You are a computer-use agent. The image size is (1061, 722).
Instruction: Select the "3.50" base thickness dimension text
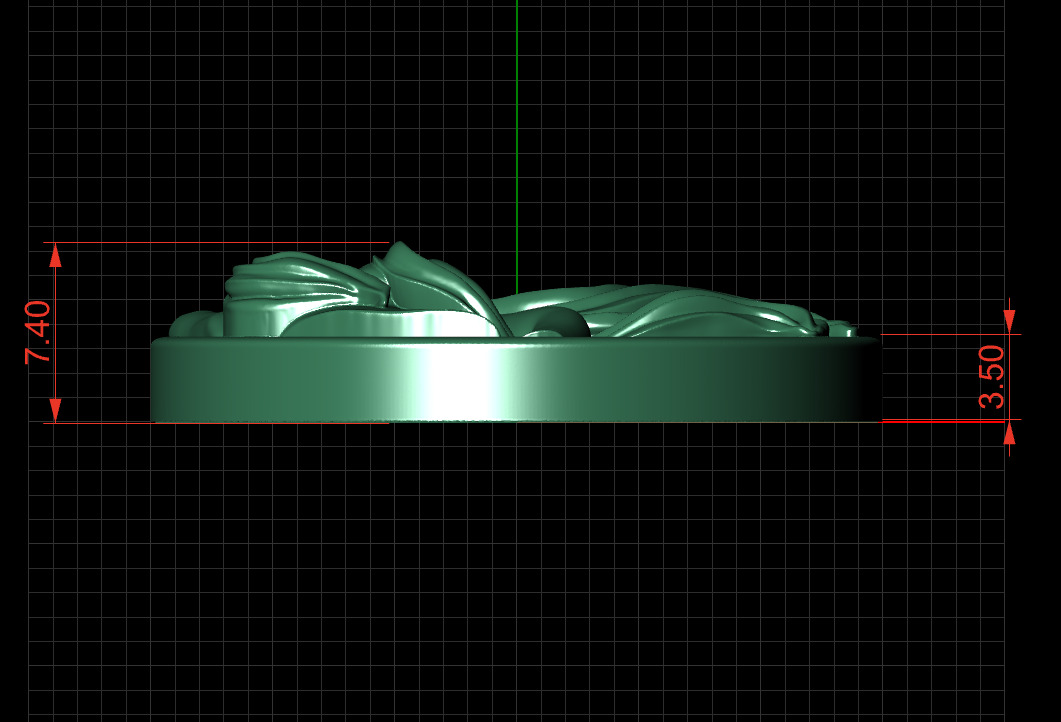992,376
